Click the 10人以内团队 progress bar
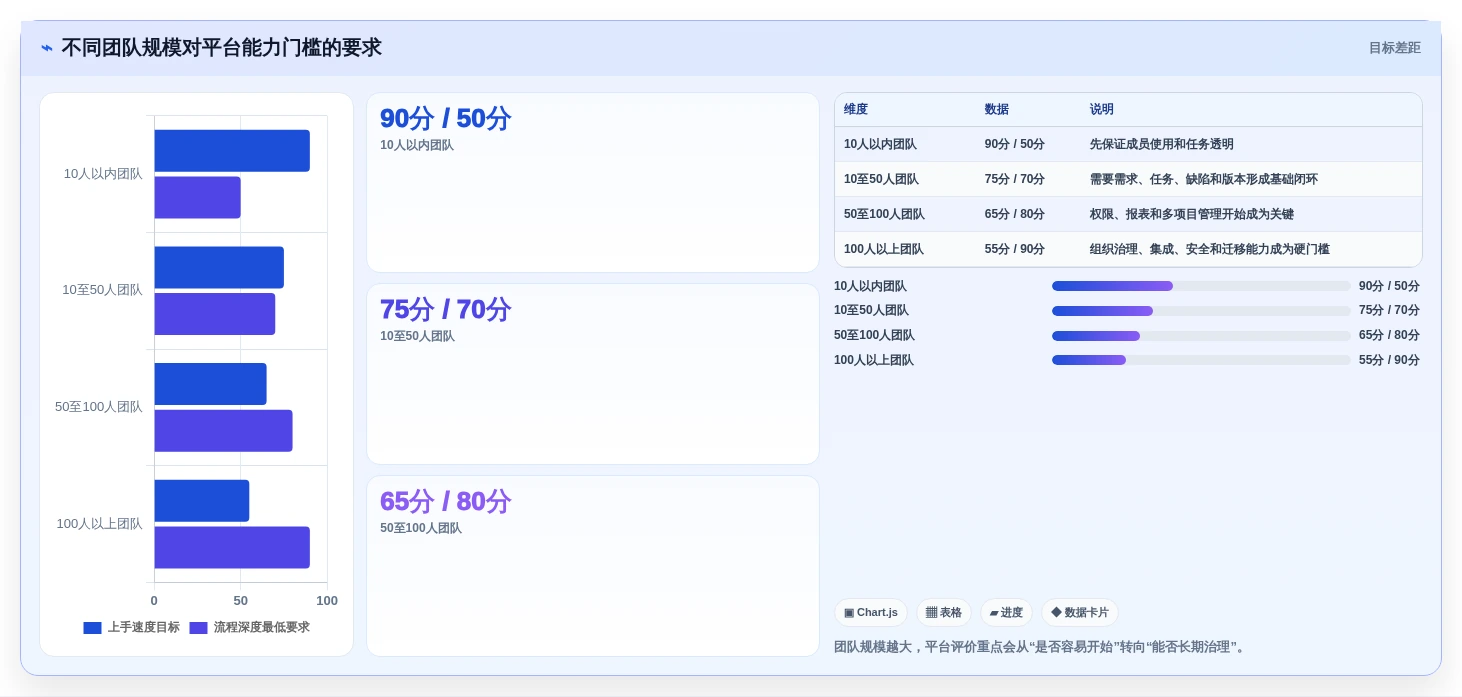 tap(1201, 286)
